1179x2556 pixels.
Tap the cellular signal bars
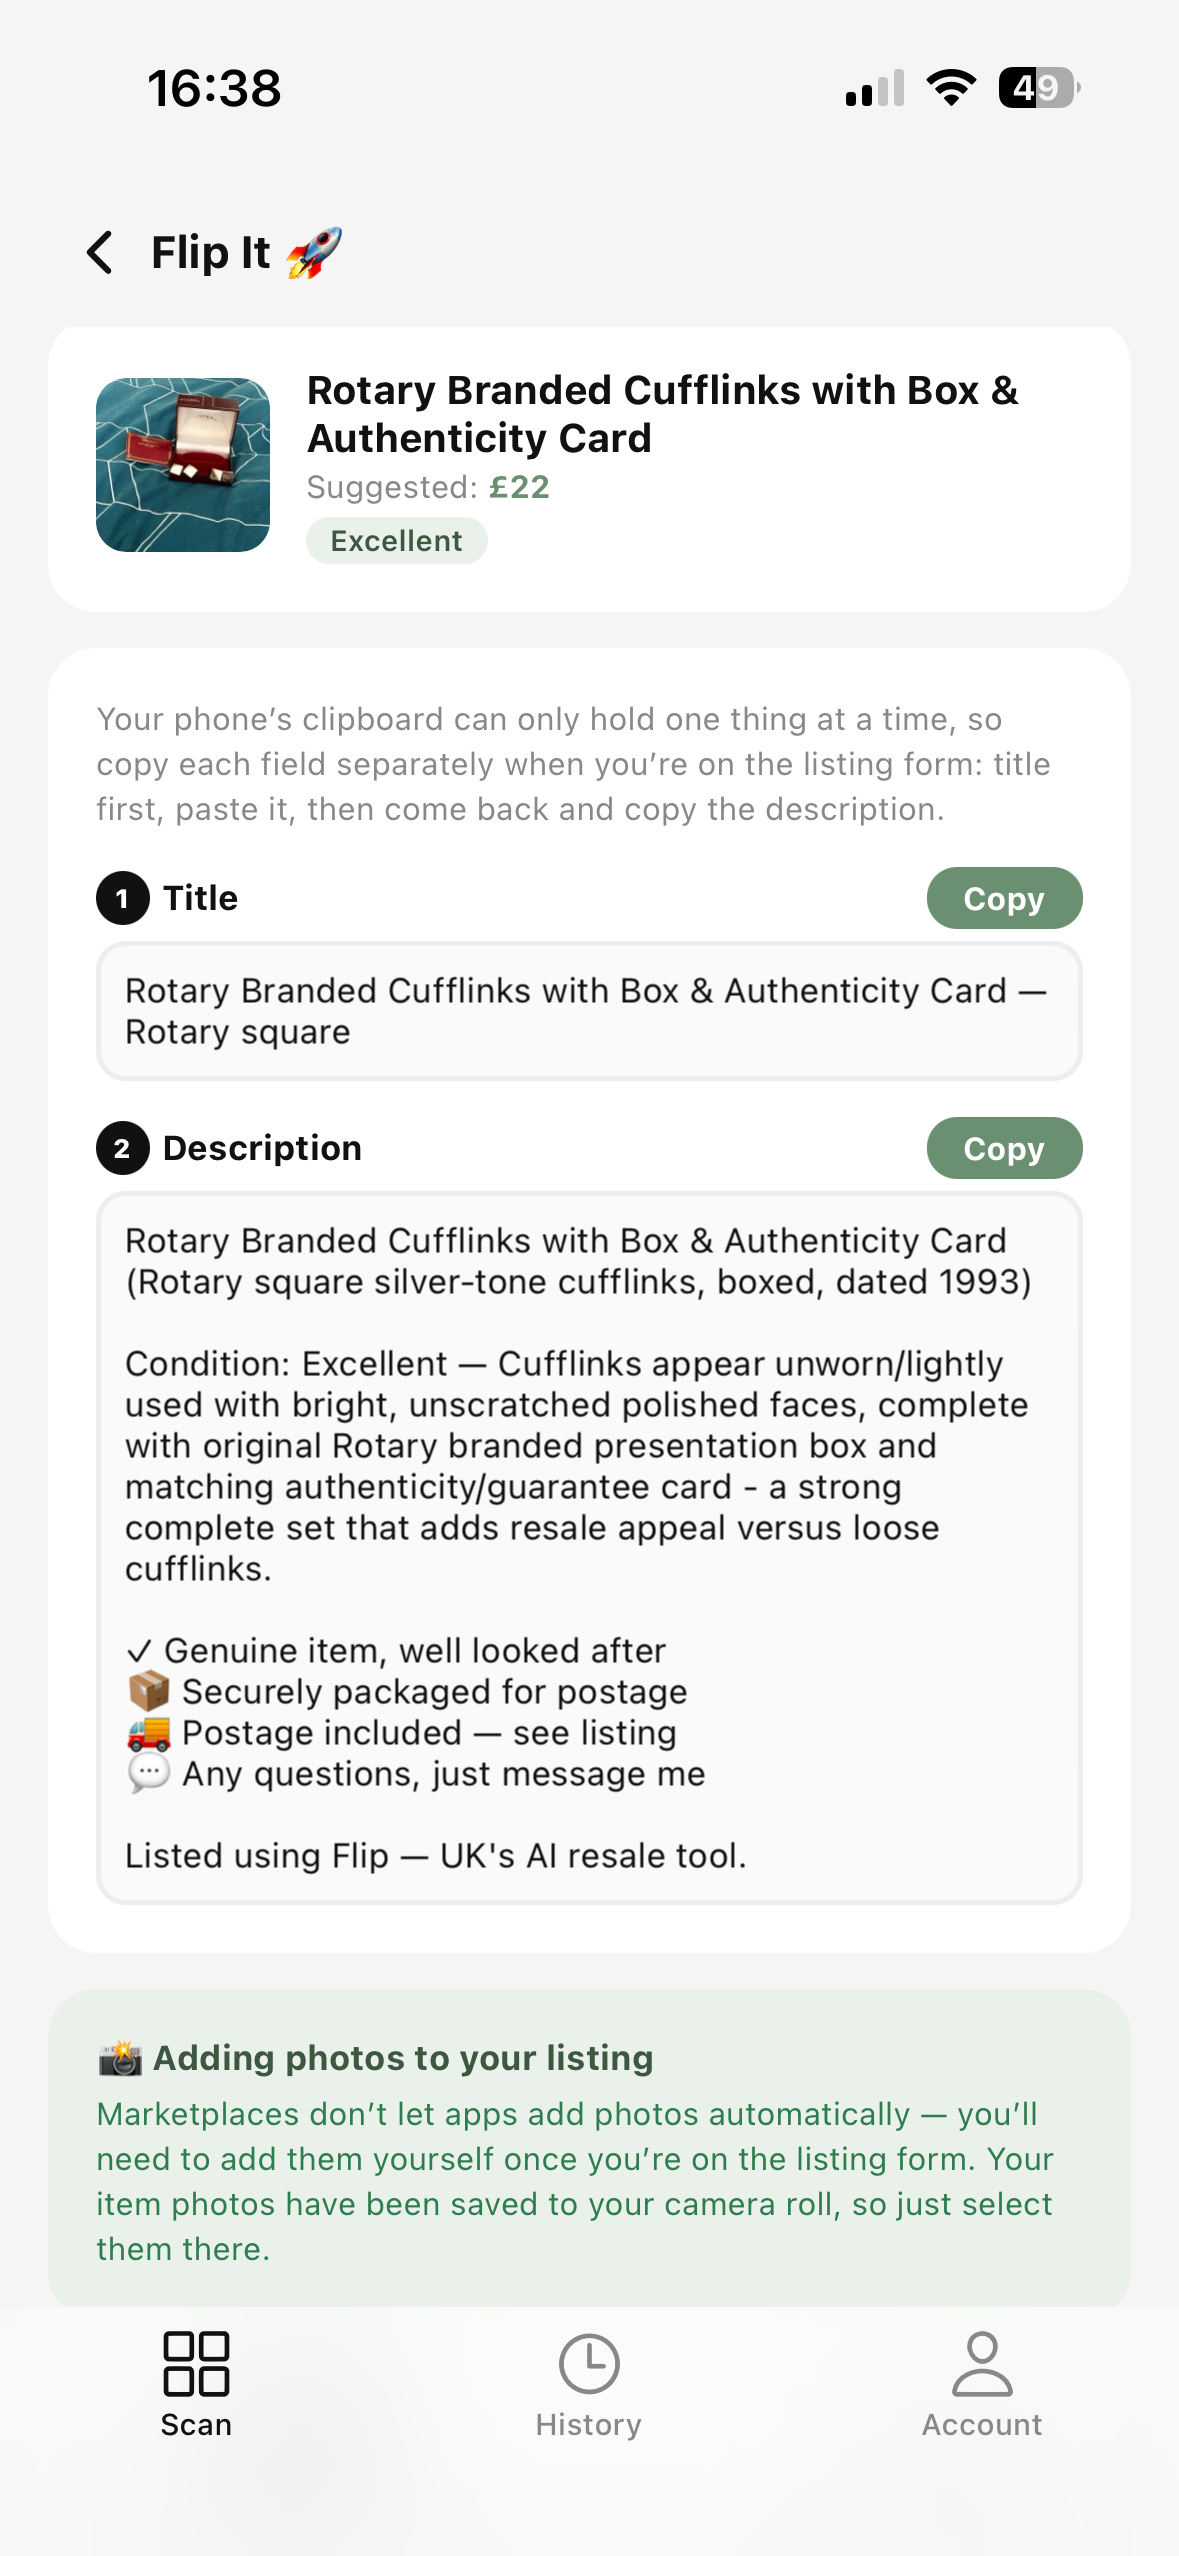click(875, 88)
